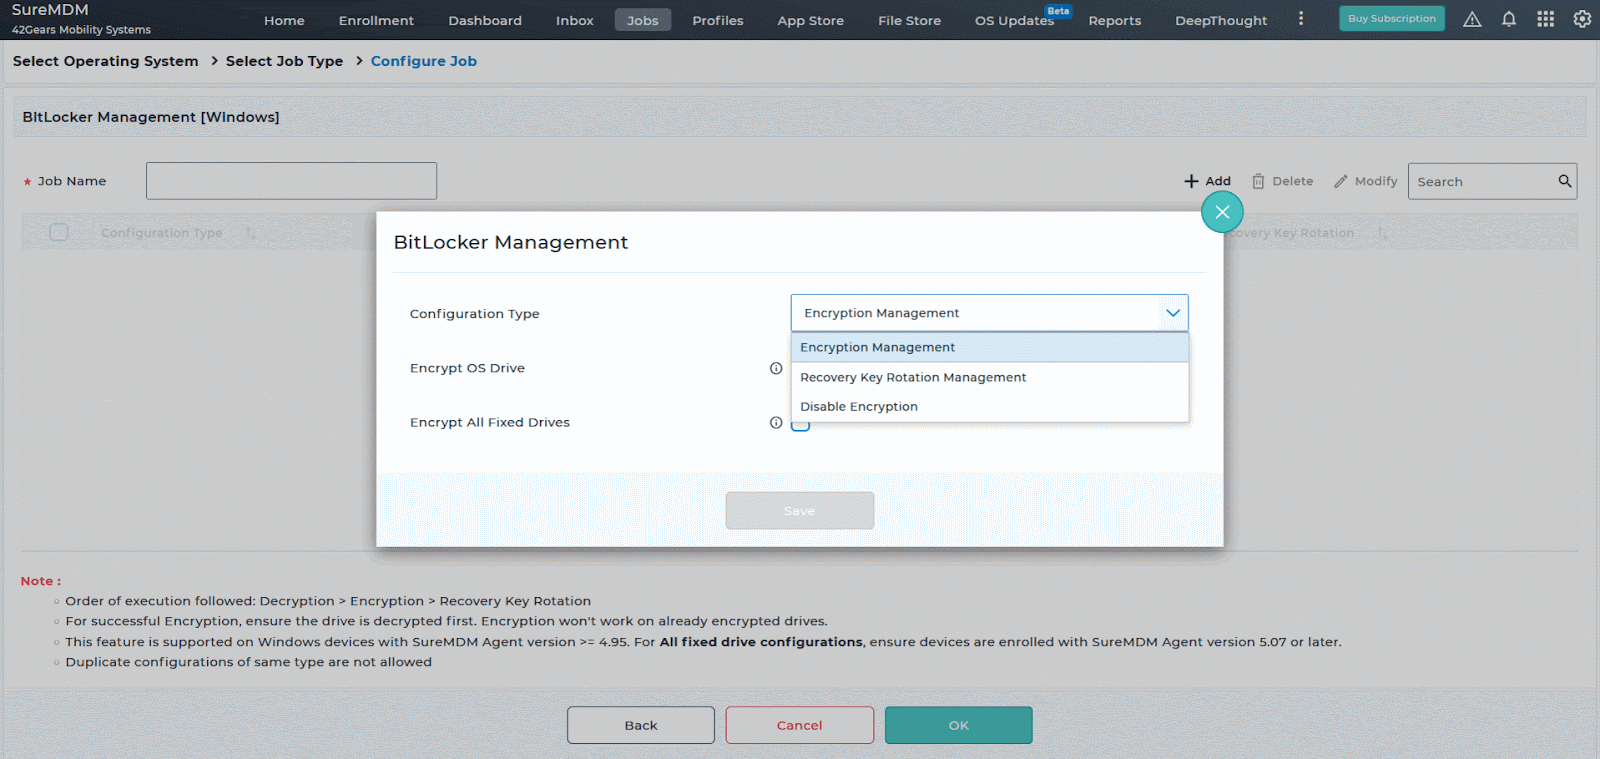Click the Add plus button
The width and height of the screenshot is (1600, 759).
coord(1207,181)
